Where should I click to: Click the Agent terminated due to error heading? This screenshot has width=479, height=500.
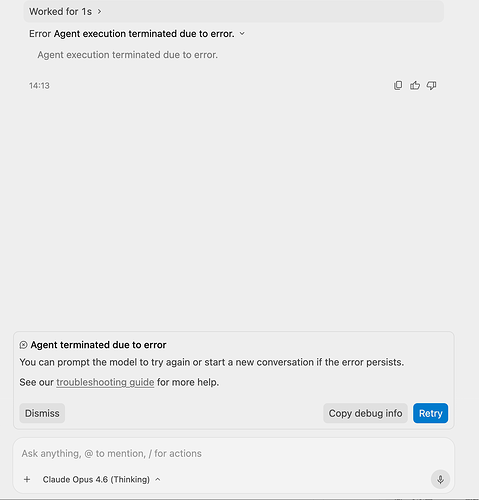(98, 345)
